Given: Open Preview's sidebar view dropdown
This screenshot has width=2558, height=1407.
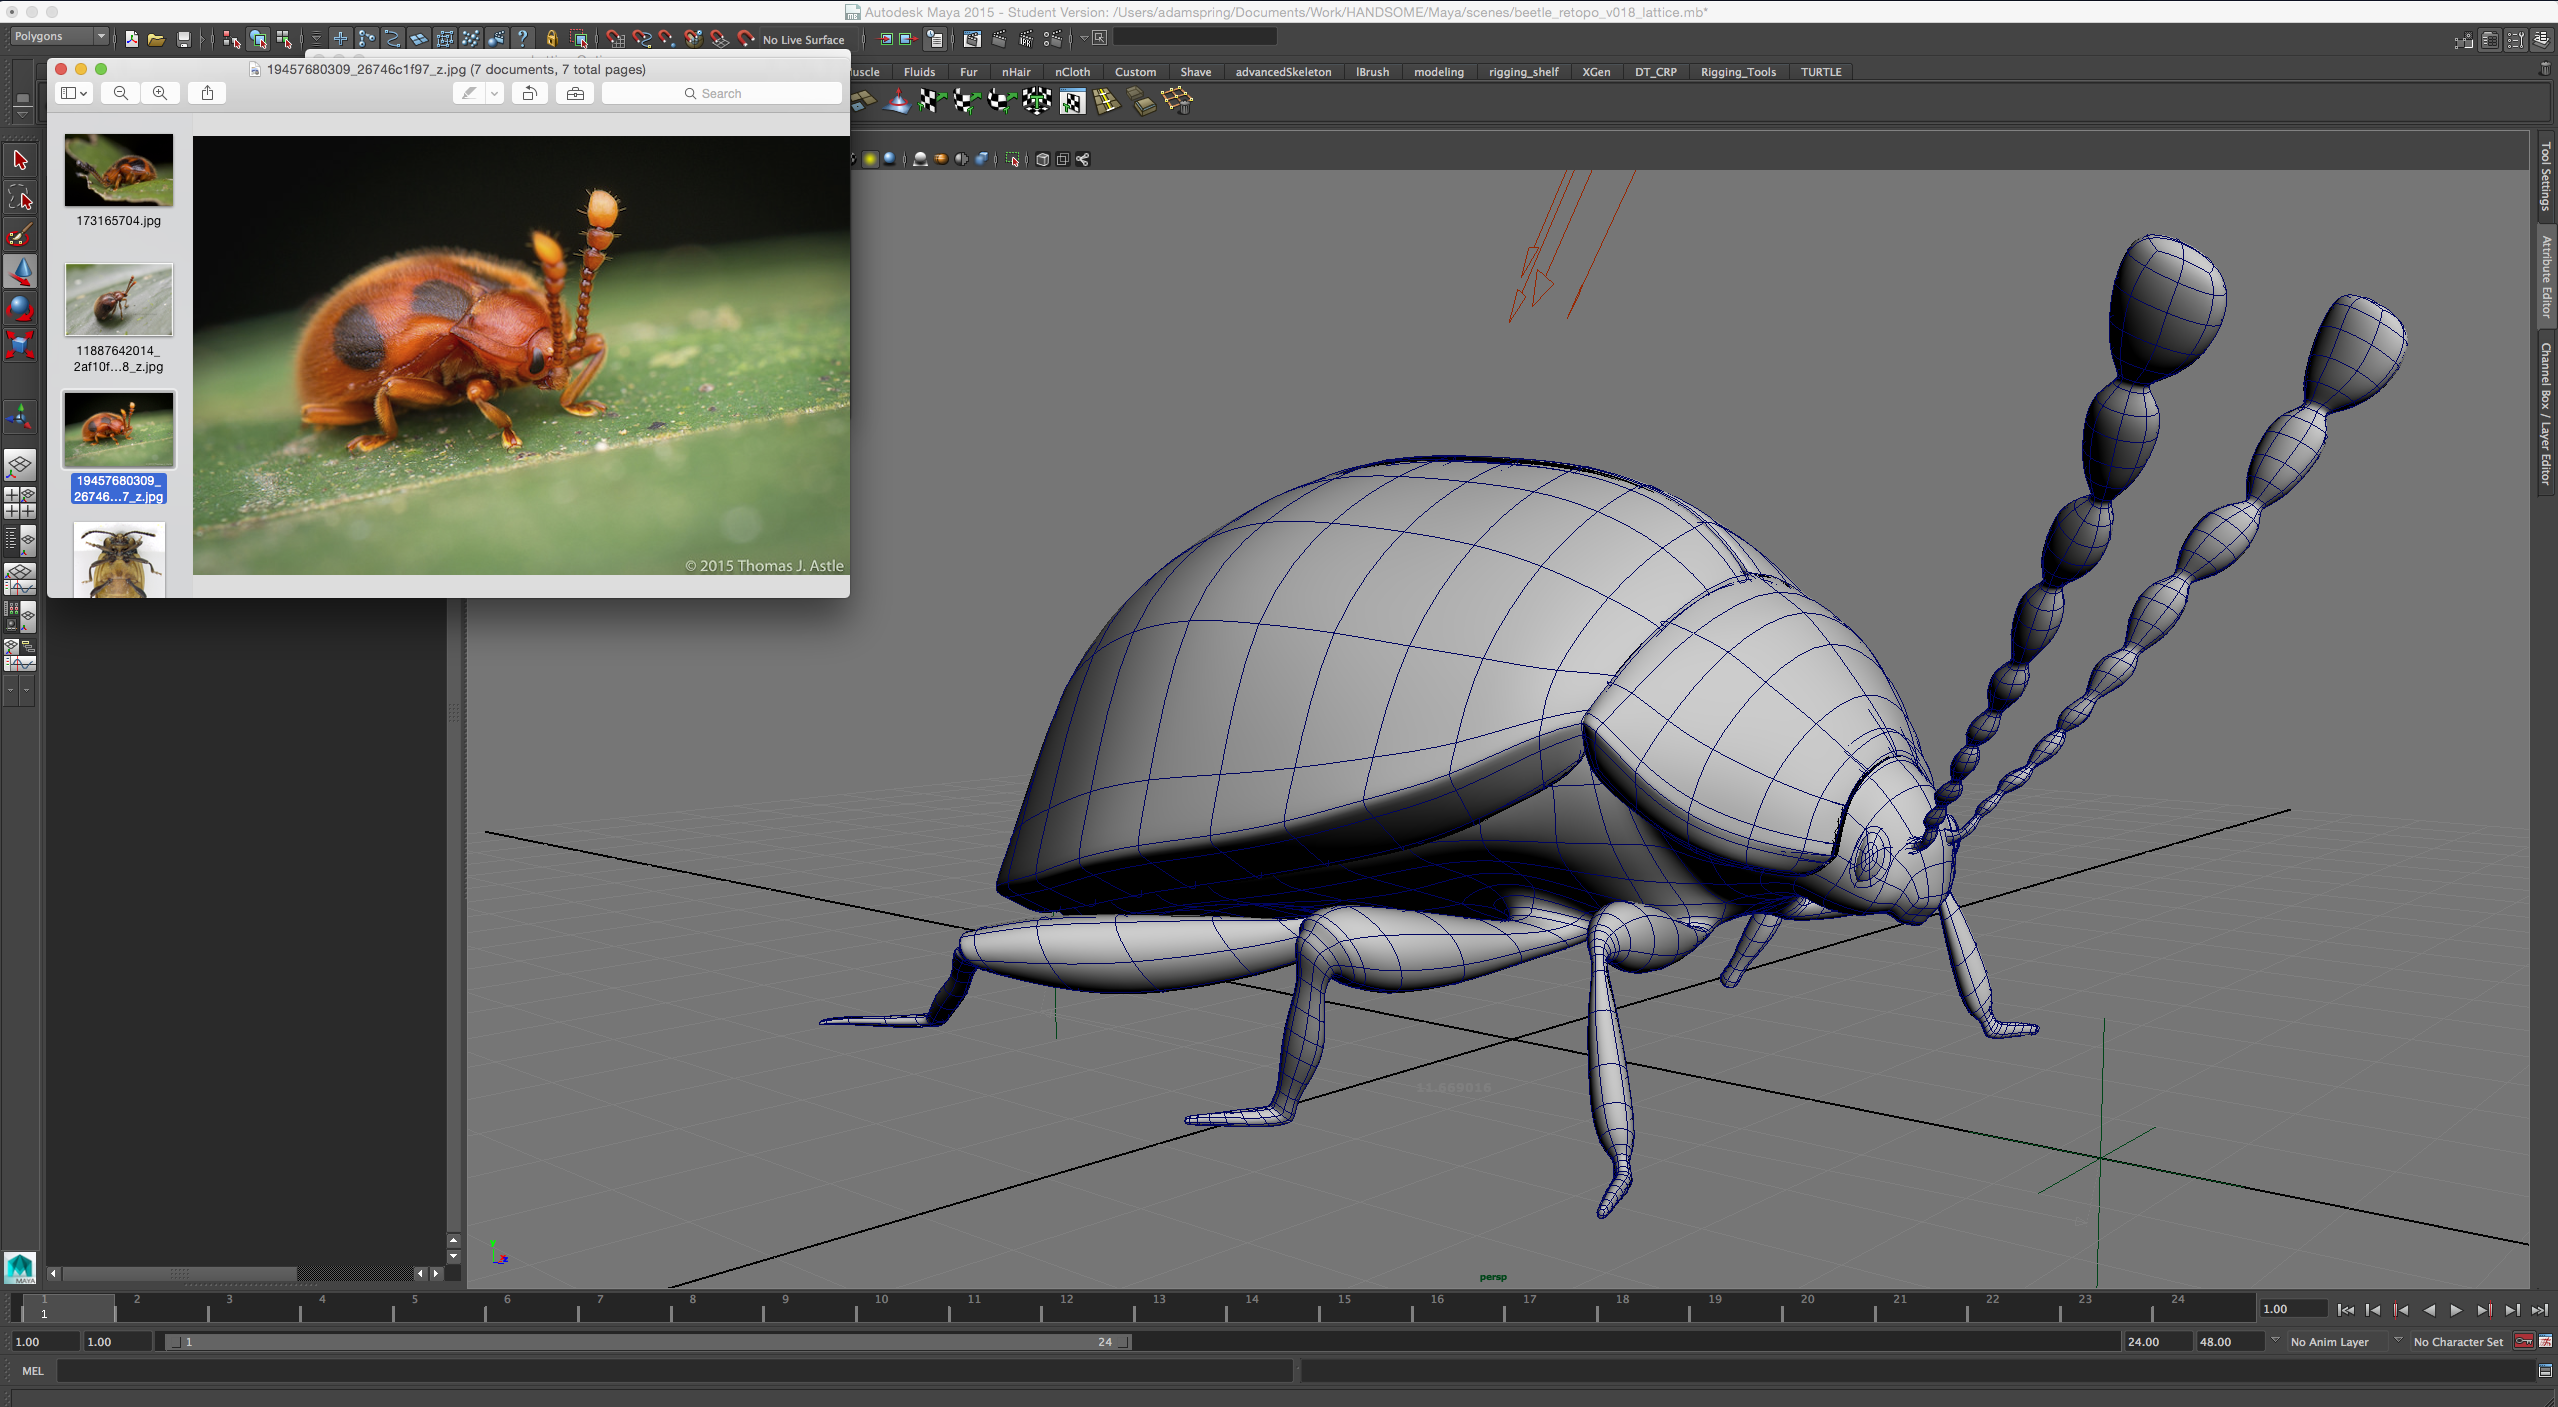Looking at the screenshot, I should [x=74, y=93].
